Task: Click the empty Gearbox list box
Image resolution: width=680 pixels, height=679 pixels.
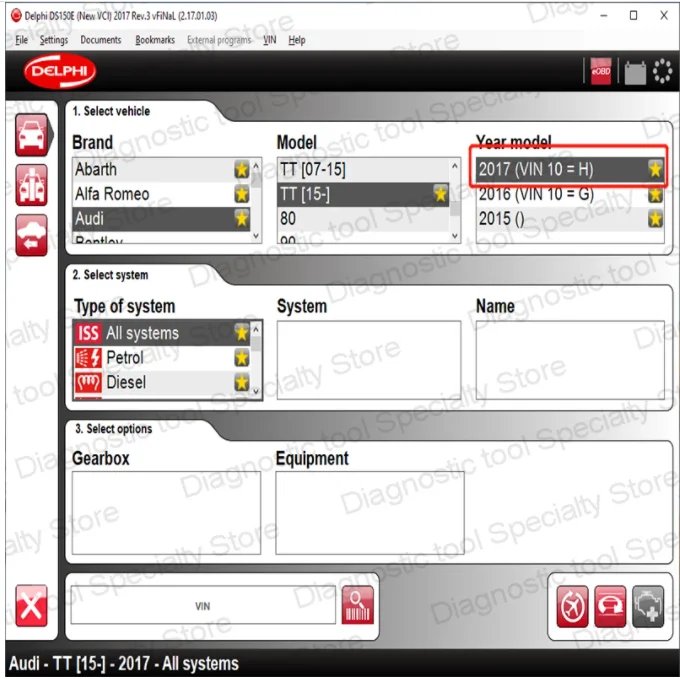Action: pos(166,513)
